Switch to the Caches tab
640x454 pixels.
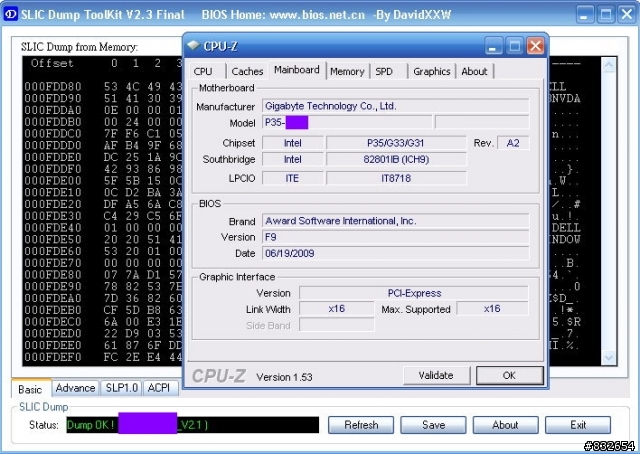click(x=247, y=71)
